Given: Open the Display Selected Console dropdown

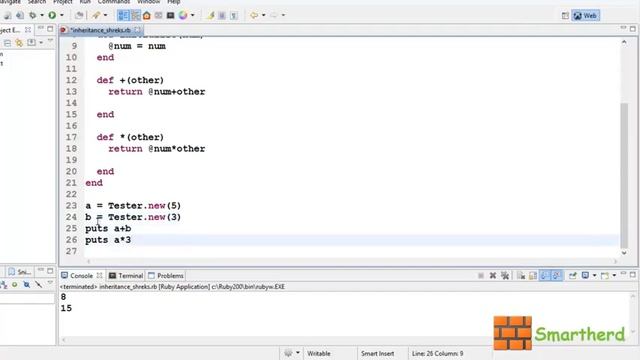Looking at the screenshot, I should (x=594, y=276).
